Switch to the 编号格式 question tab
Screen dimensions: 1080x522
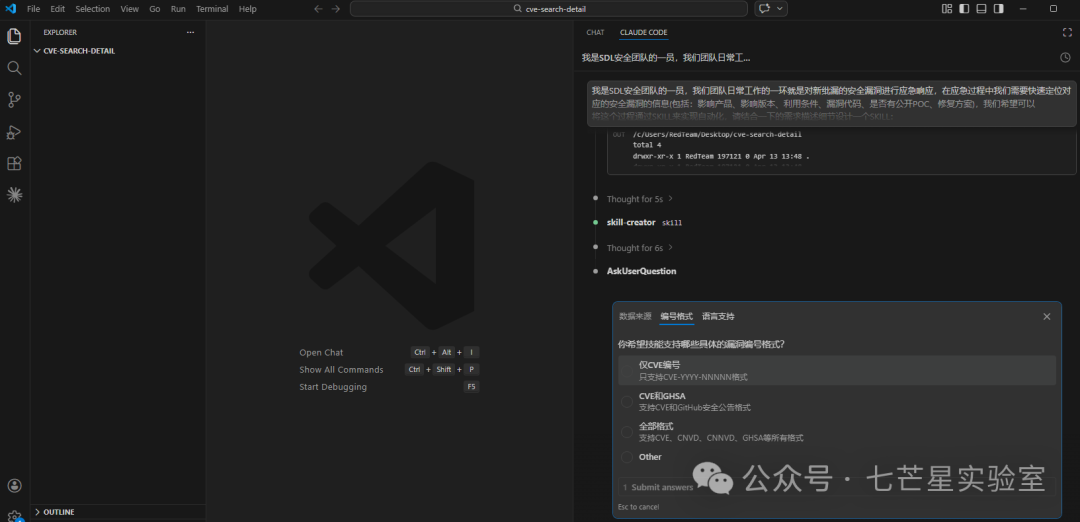(x=676, y=317)
